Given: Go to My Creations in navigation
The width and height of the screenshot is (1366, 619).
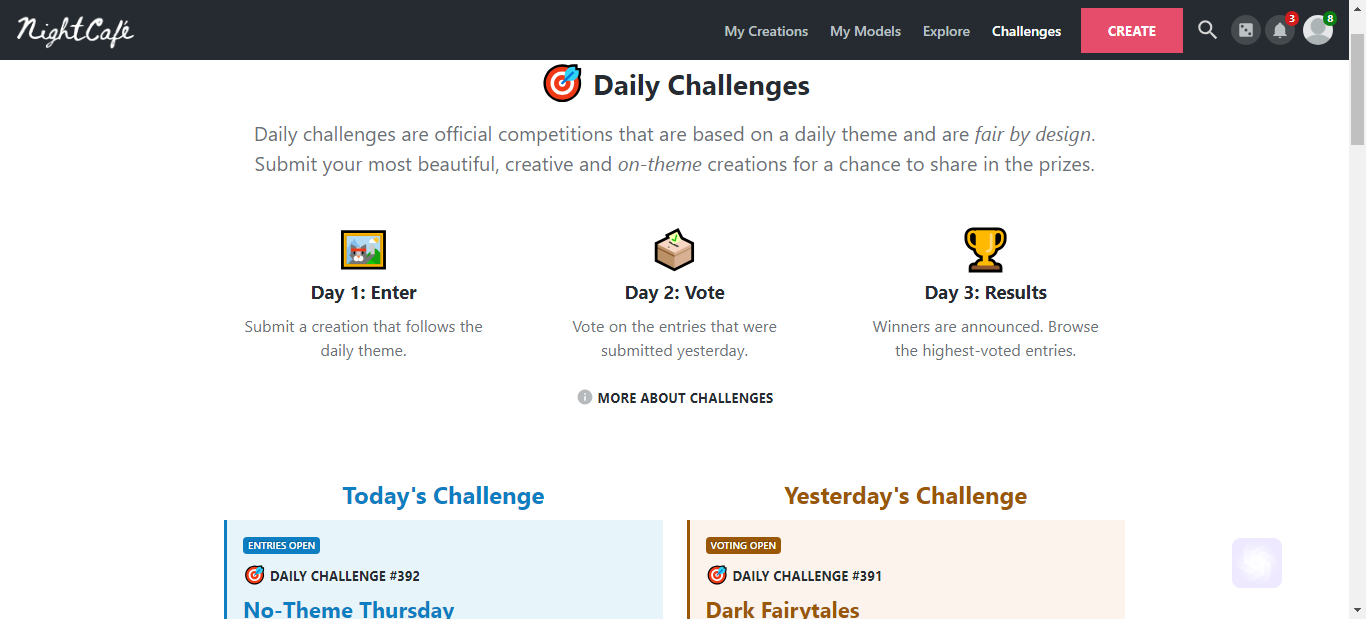Looking at the screenshot, I should coord(766,31).
